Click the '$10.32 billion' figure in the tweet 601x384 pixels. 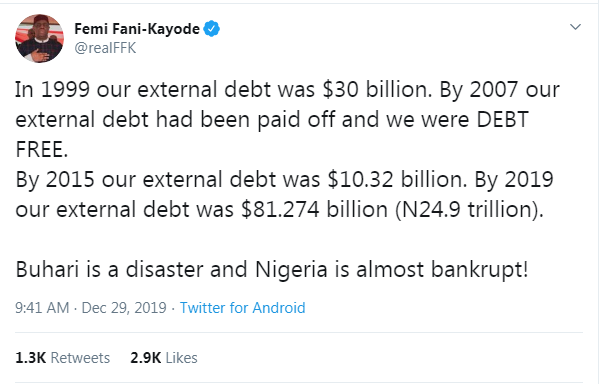pyautogui.click(x=397, y=180)
